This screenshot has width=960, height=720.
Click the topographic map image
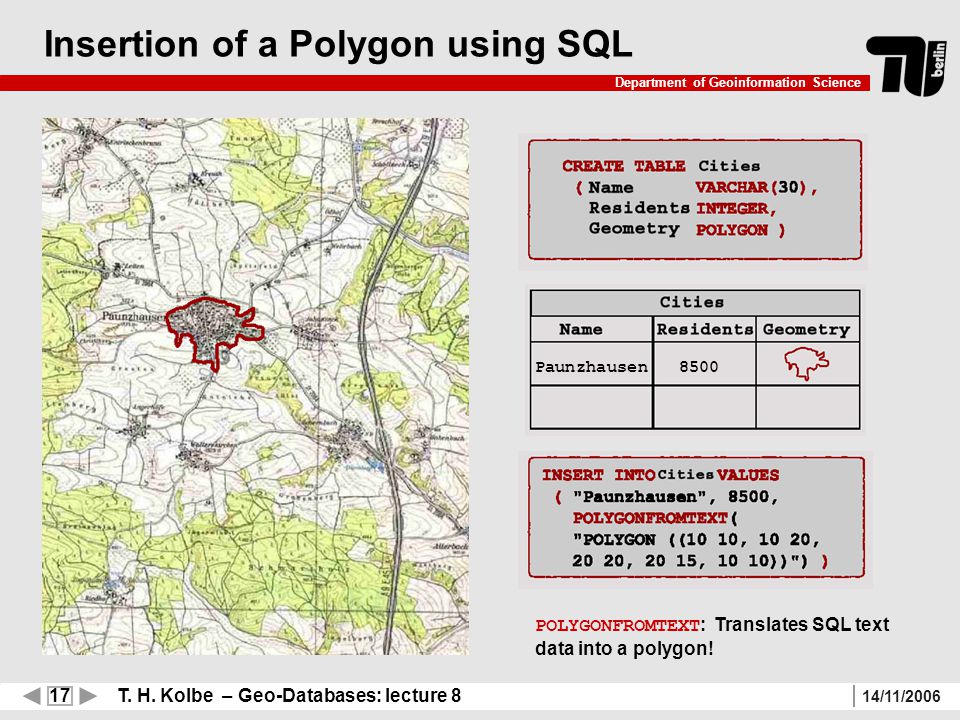point(255,386)
